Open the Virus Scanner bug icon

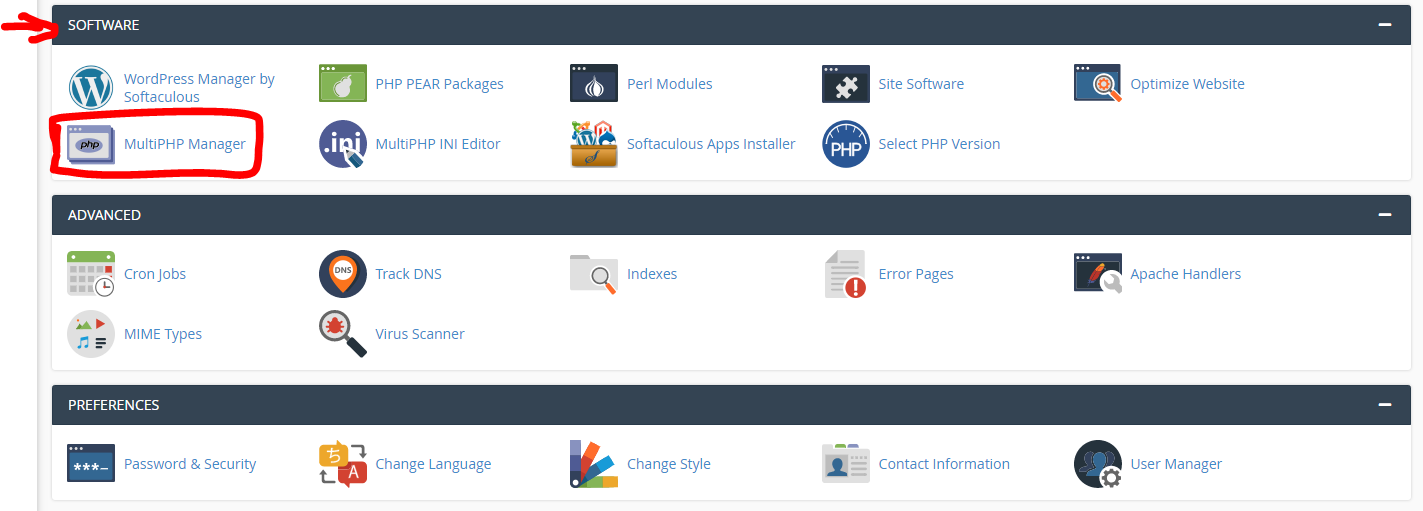pos(342,334)
